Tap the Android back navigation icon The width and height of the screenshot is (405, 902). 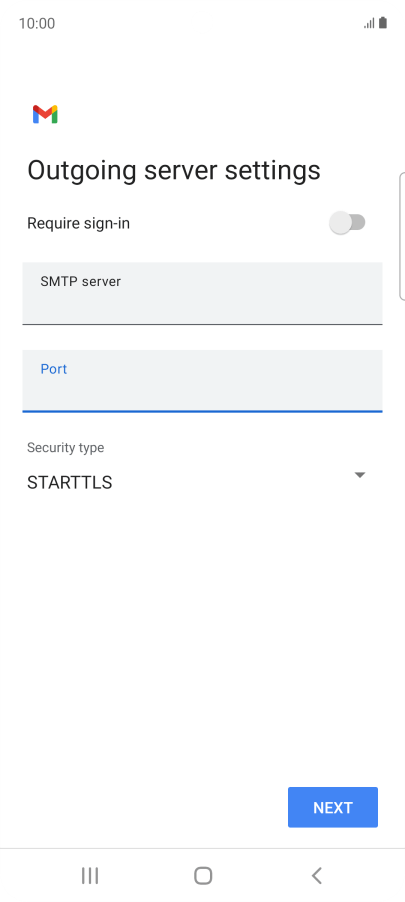coord(316,876)
